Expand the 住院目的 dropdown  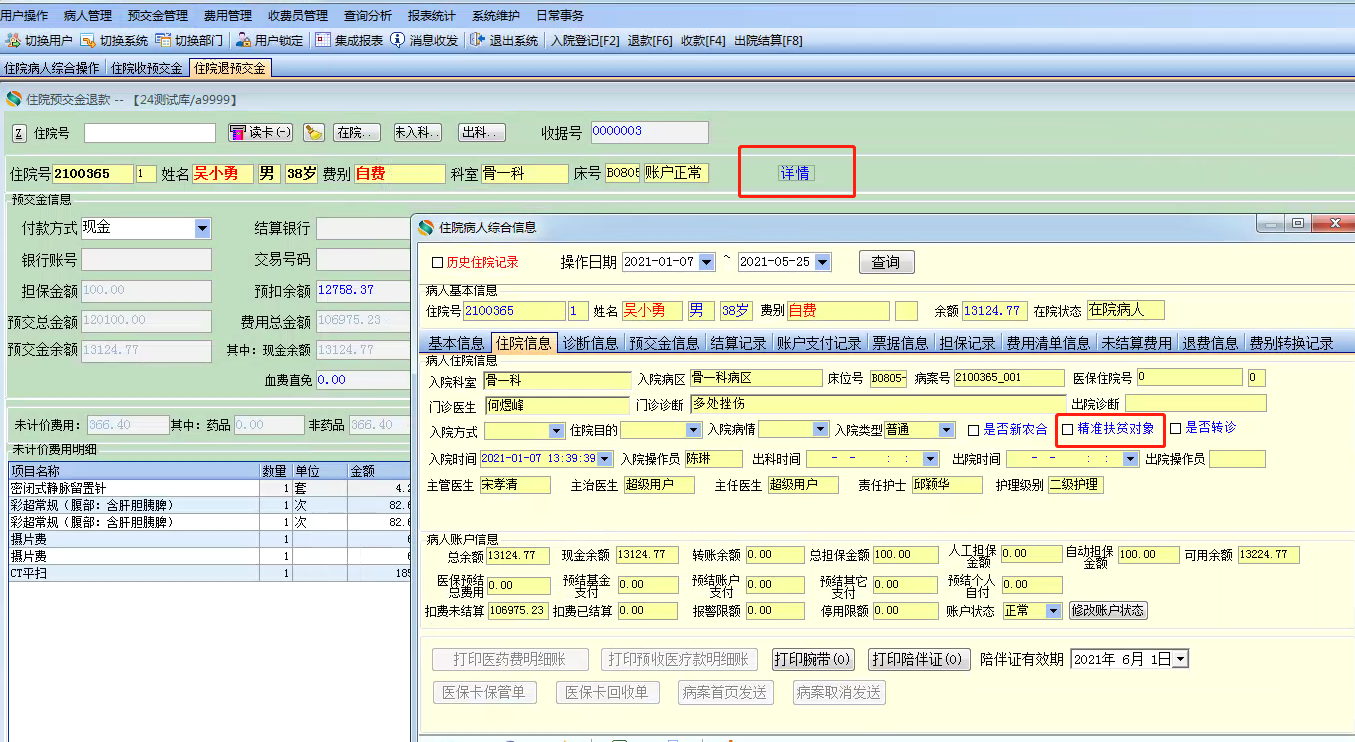(693, 430)
